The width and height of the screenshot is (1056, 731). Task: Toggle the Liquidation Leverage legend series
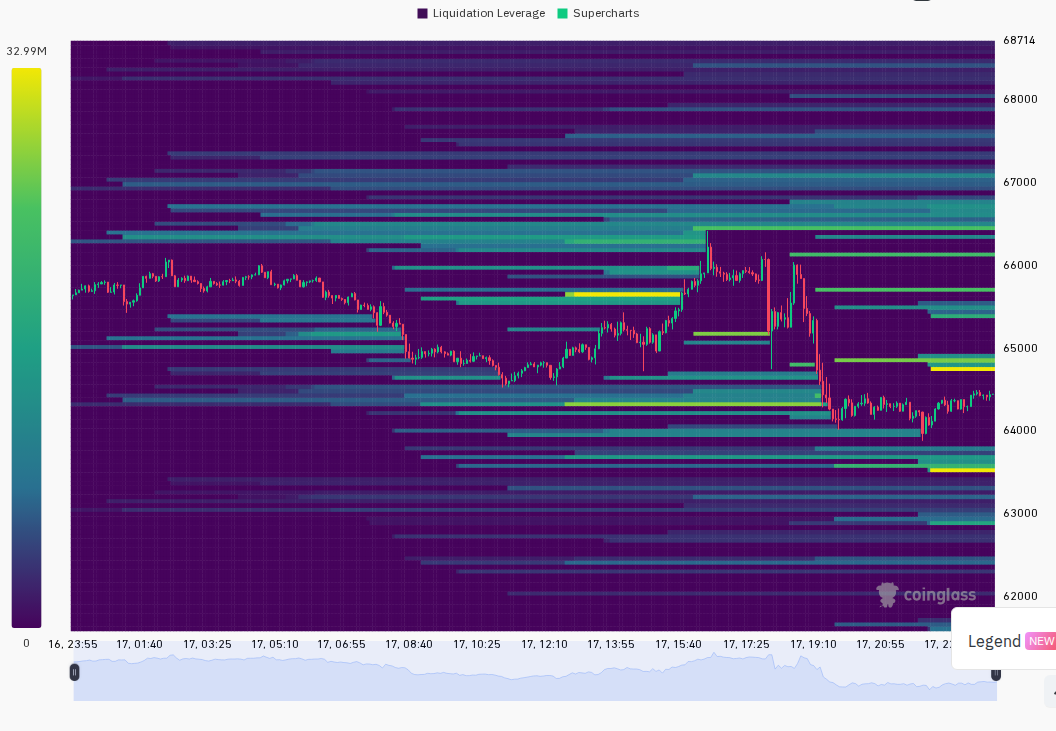tap(482, 13)
